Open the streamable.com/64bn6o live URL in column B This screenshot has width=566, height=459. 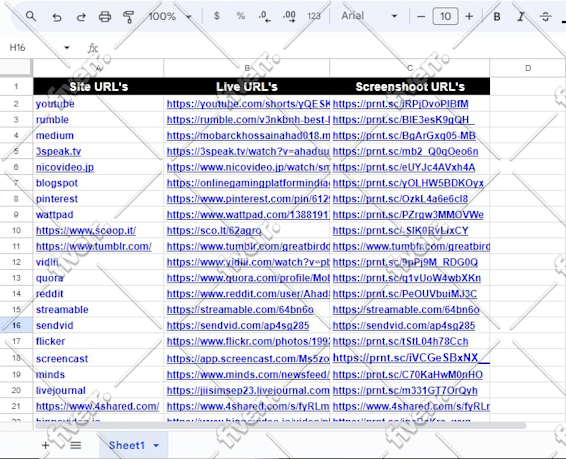240,310
